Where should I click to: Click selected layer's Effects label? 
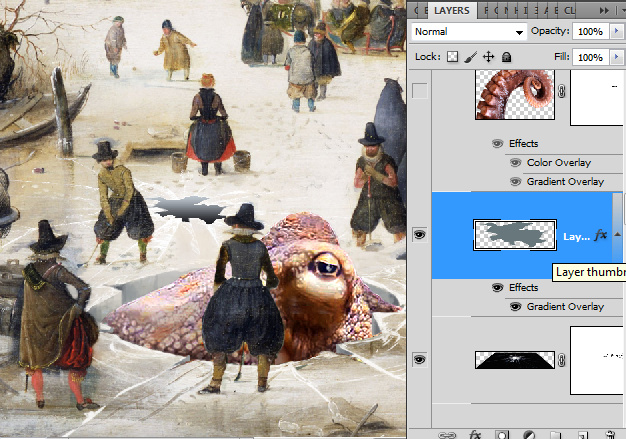tap(523, 287)
